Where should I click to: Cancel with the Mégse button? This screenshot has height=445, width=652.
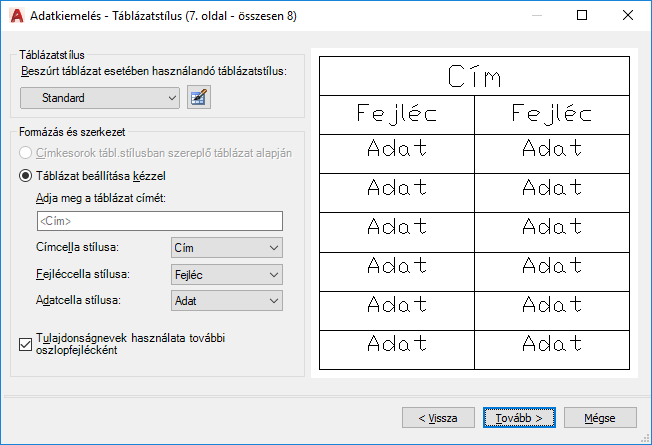pyautogui.click(x=600, y=417)
